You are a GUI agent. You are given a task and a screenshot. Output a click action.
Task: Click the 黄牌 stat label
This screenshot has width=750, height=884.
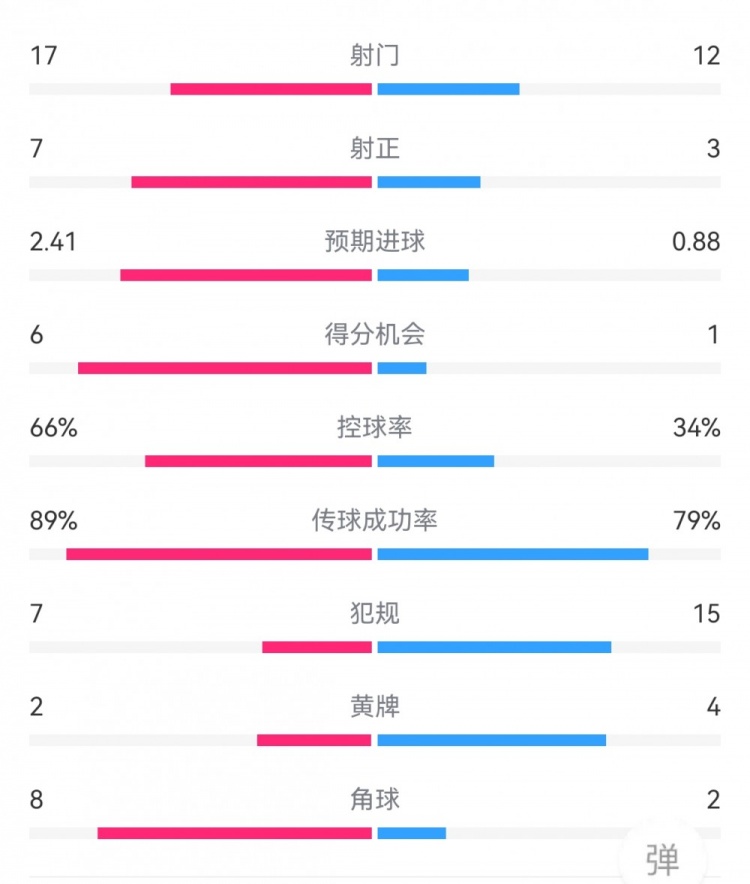[375, 707]
